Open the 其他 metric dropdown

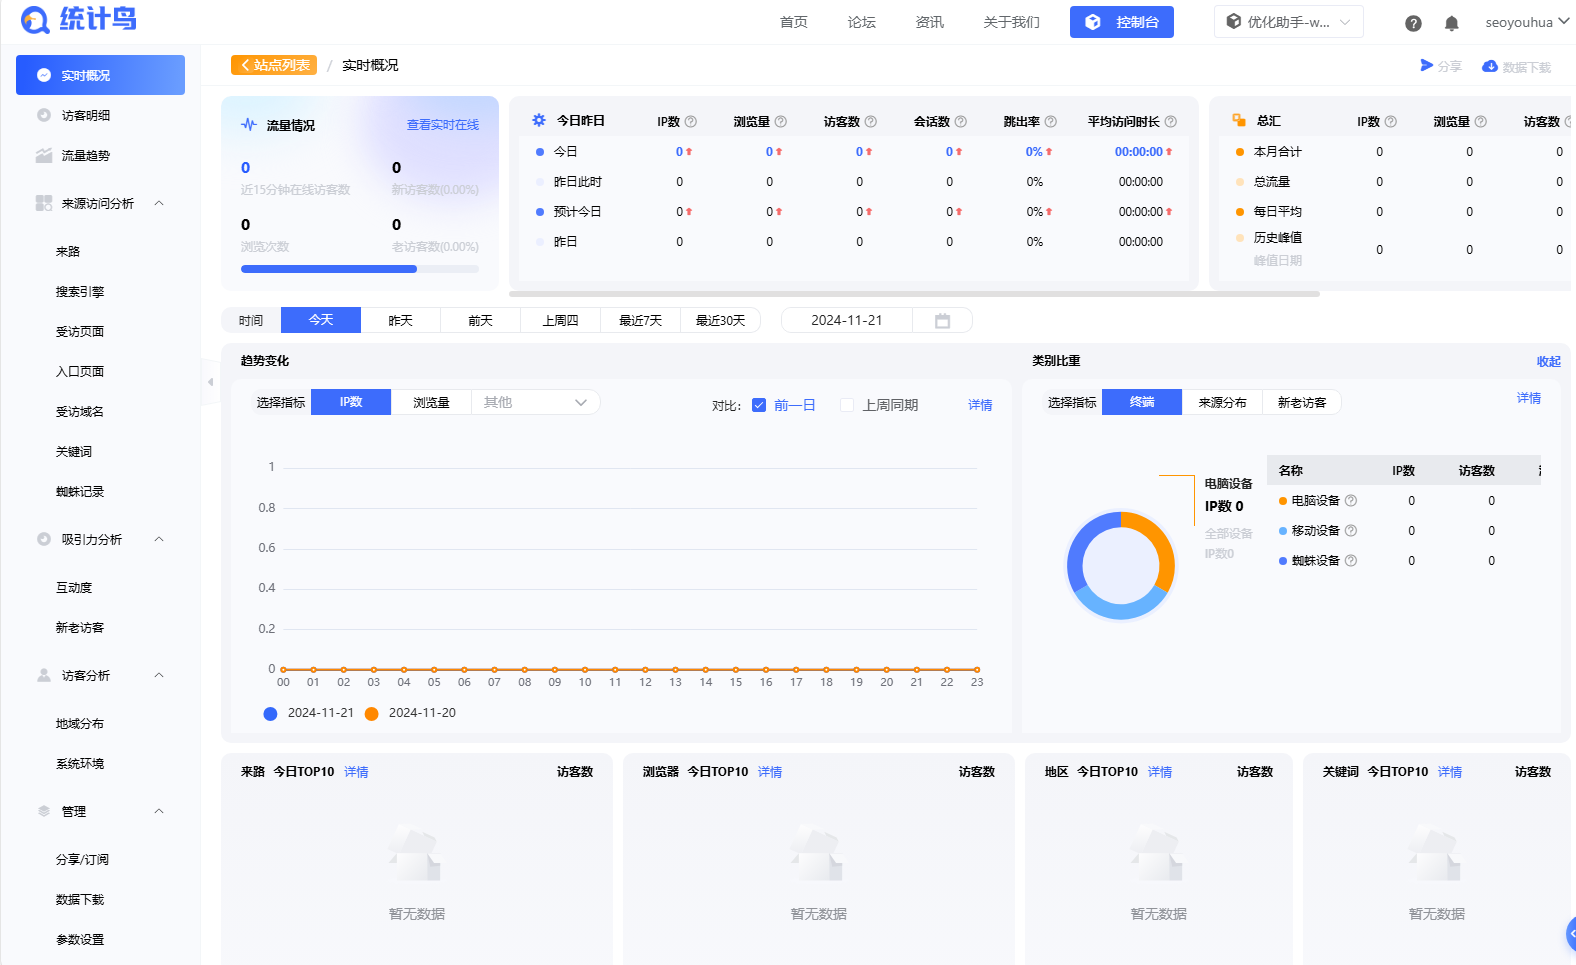[535, 402]
